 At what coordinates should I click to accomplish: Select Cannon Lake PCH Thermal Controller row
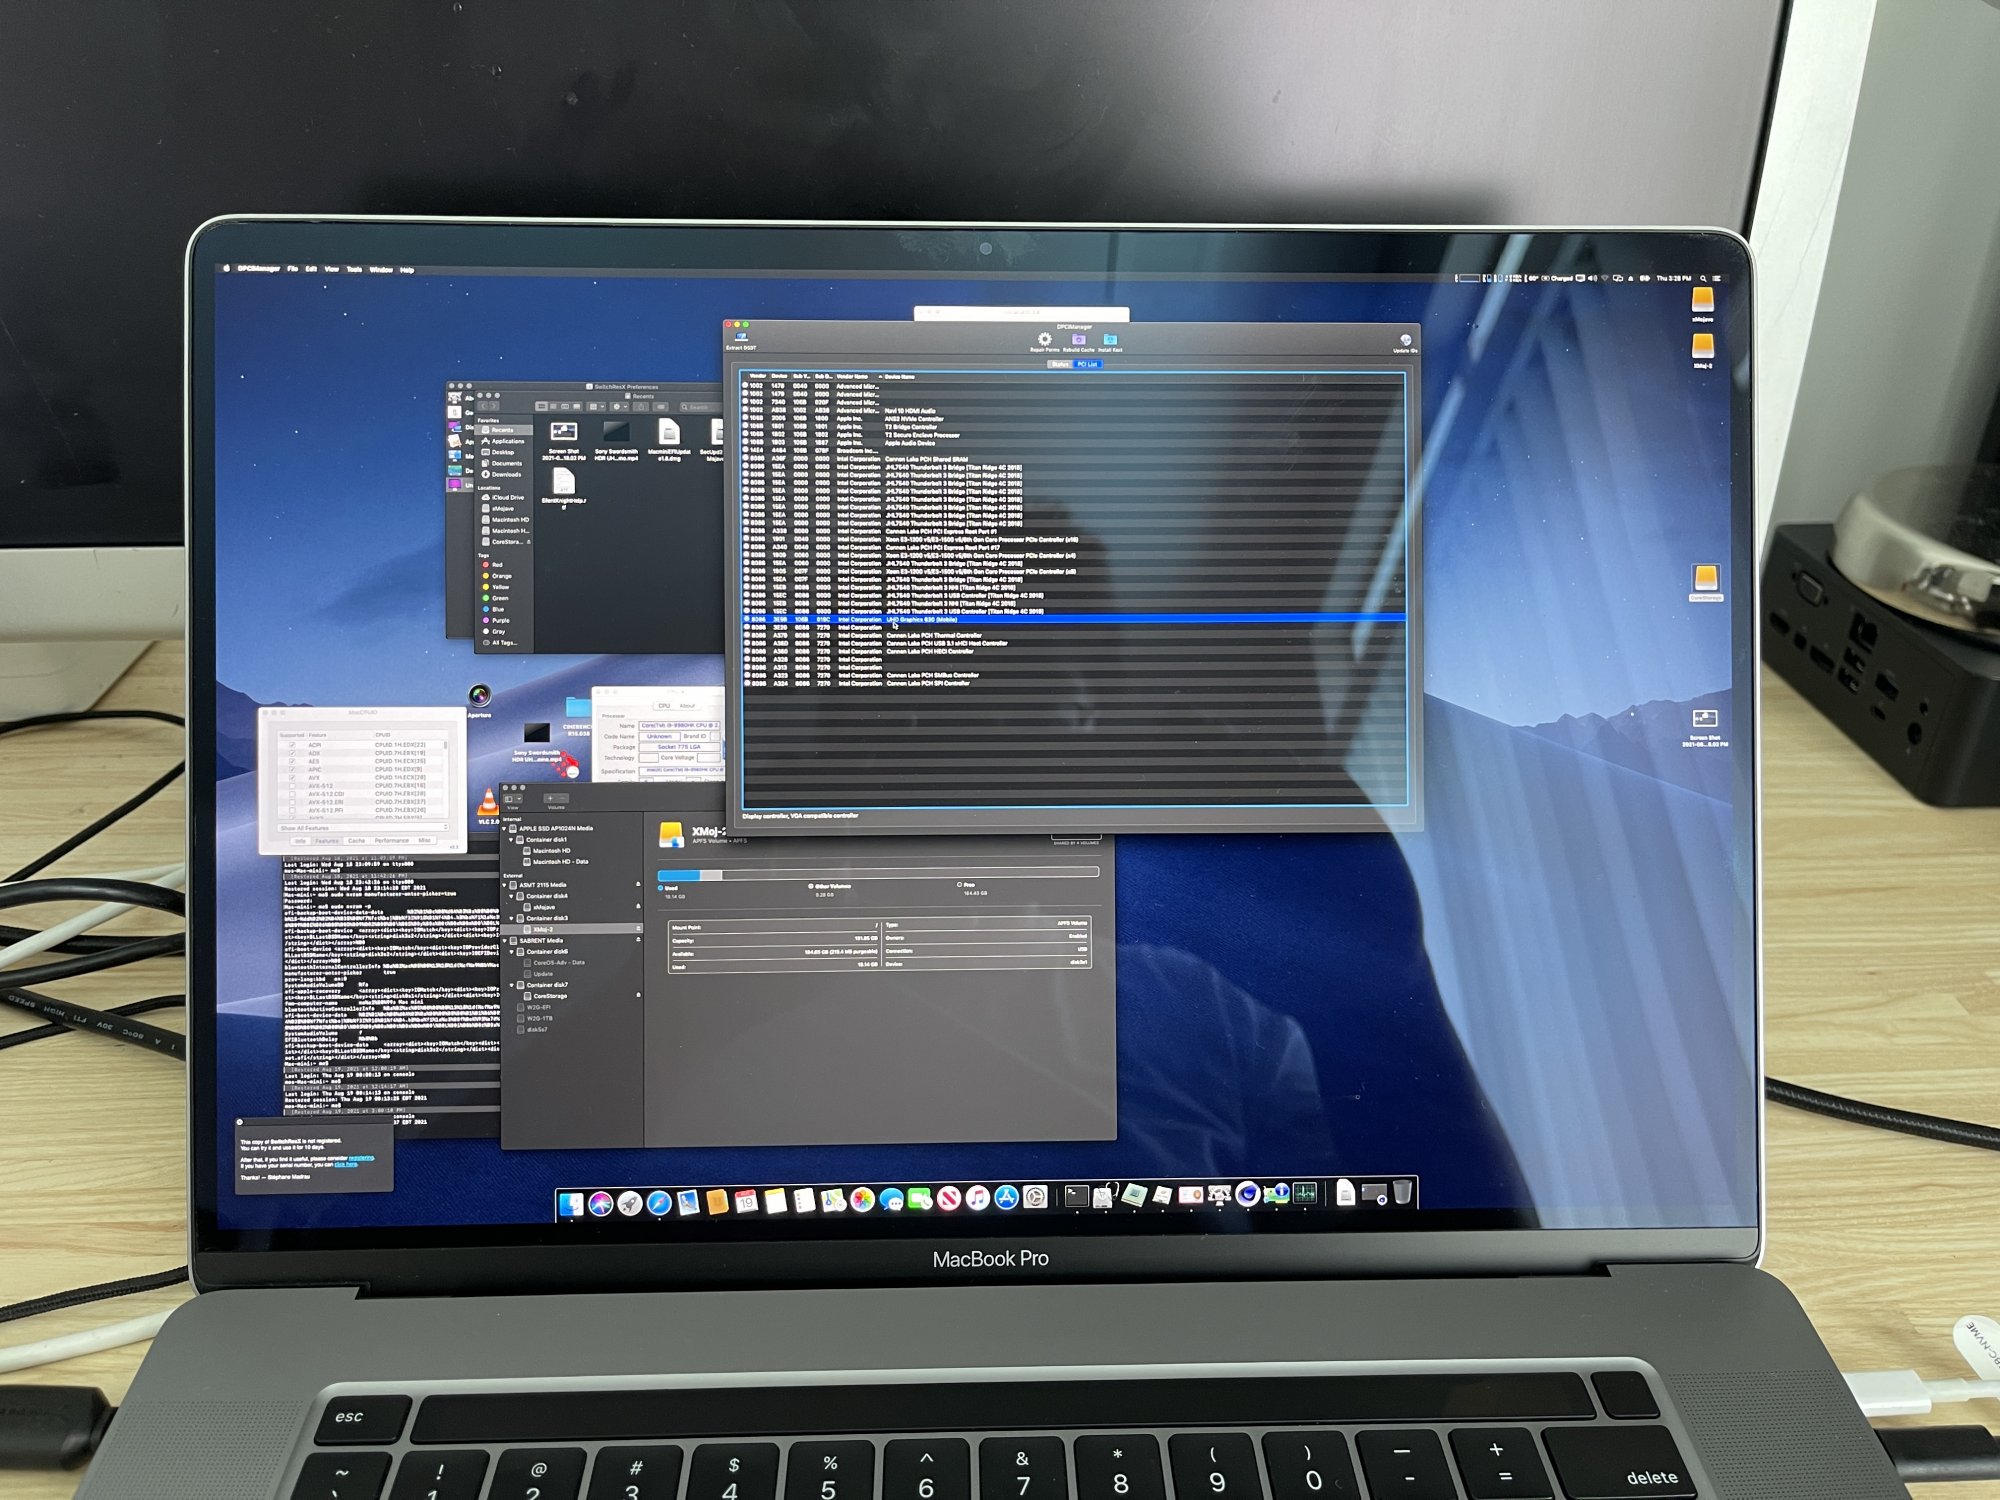(x=1073, y=635)
